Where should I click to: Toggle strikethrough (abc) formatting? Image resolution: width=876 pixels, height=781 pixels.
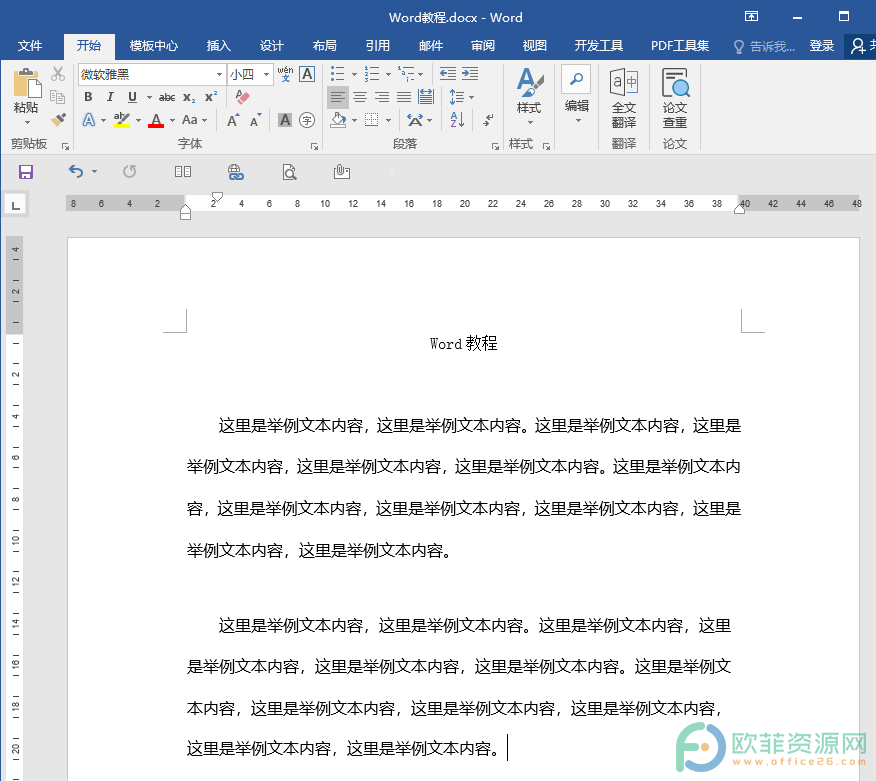click(x=166, y=97)
